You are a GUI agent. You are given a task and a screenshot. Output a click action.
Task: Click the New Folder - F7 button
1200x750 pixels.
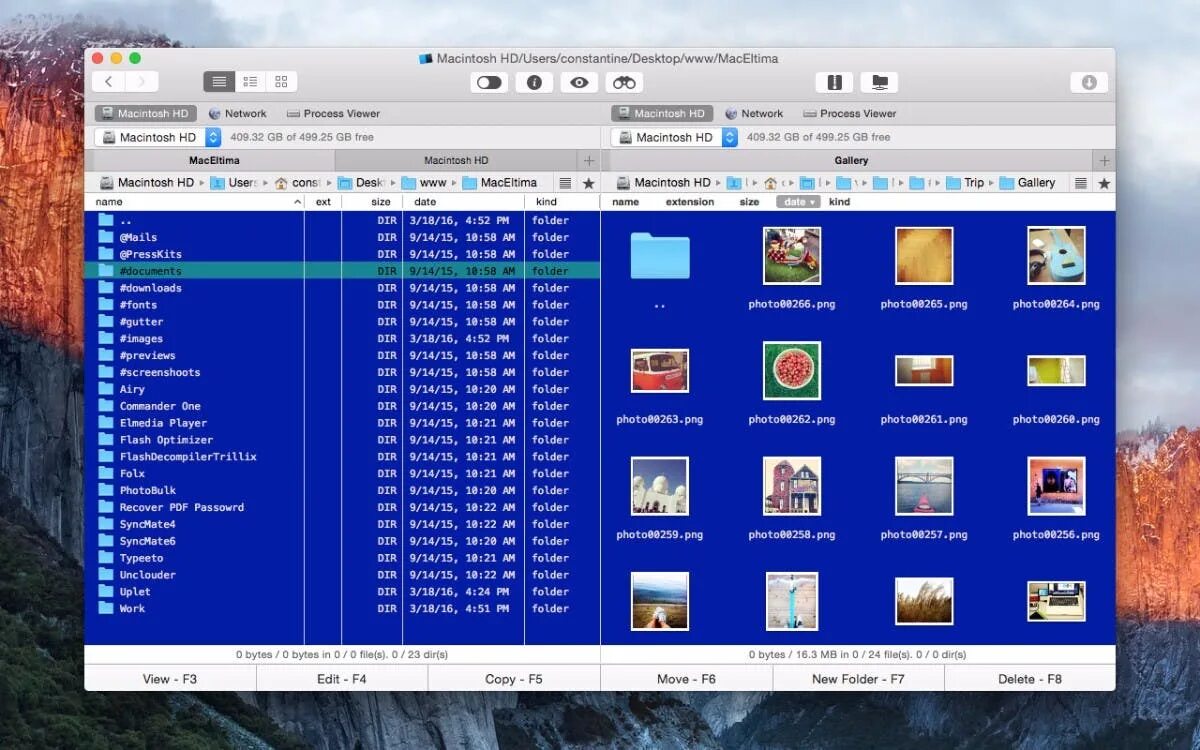click(858, 678)
